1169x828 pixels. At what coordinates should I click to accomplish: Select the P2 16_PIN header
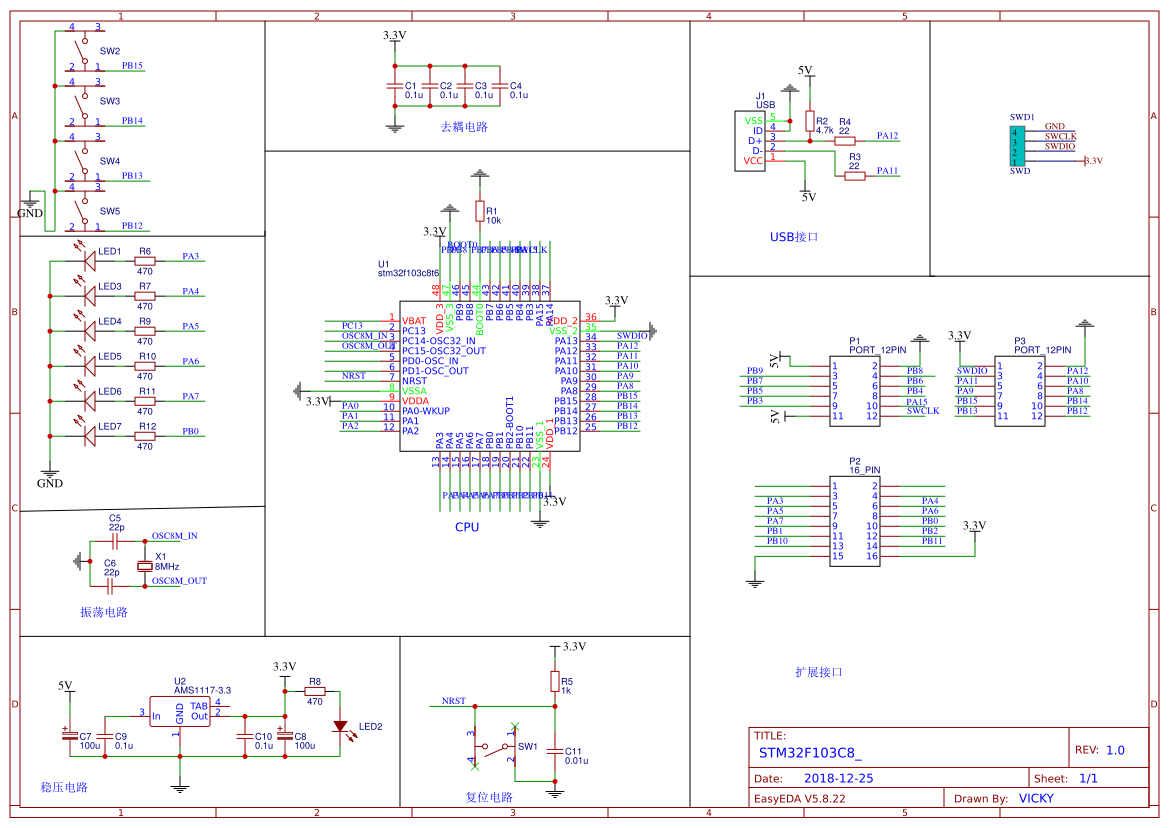[x=855, y=521]
